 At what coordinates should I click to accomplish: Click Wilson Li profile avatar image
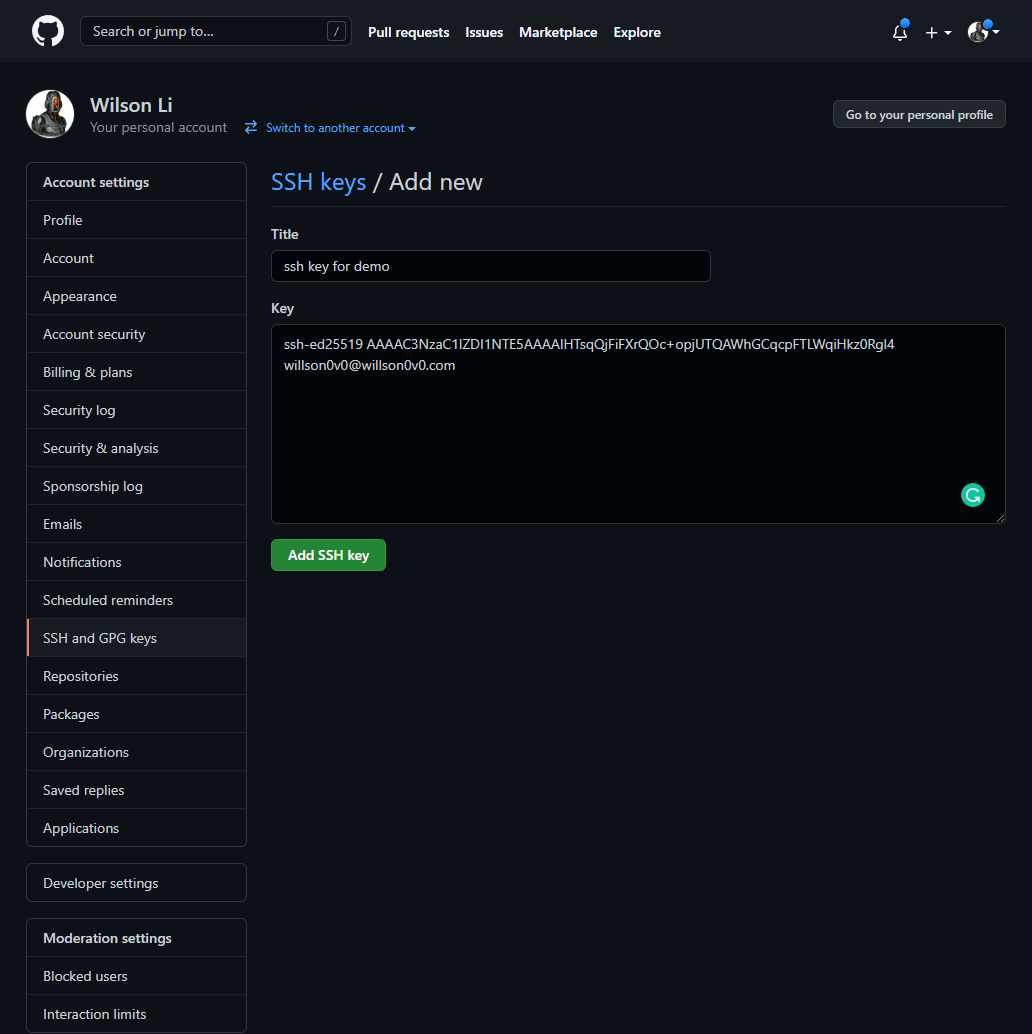tap(50, 114)
